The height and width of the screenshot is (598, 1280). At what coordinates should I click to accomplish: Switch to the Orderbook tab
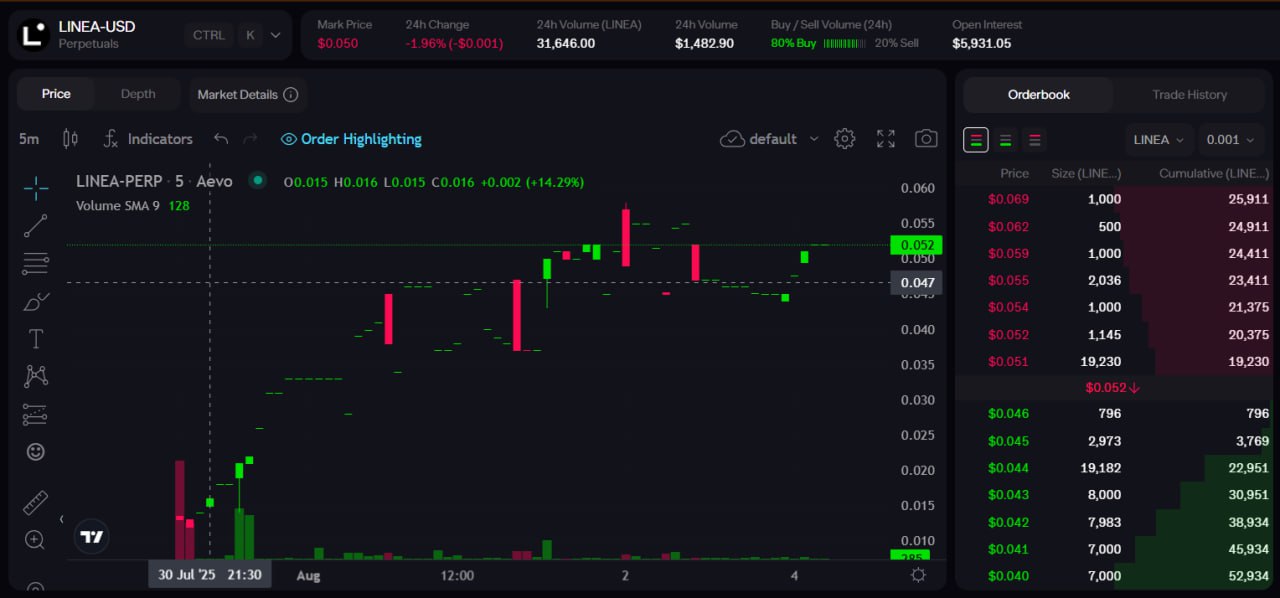point(1038,95)
